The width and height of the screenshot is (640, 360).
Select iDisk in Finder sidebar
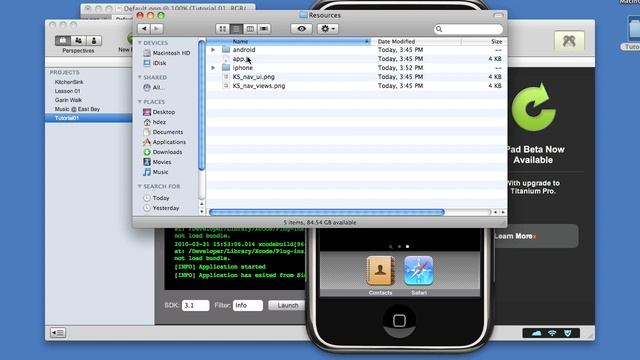click(x=155, y=63)
